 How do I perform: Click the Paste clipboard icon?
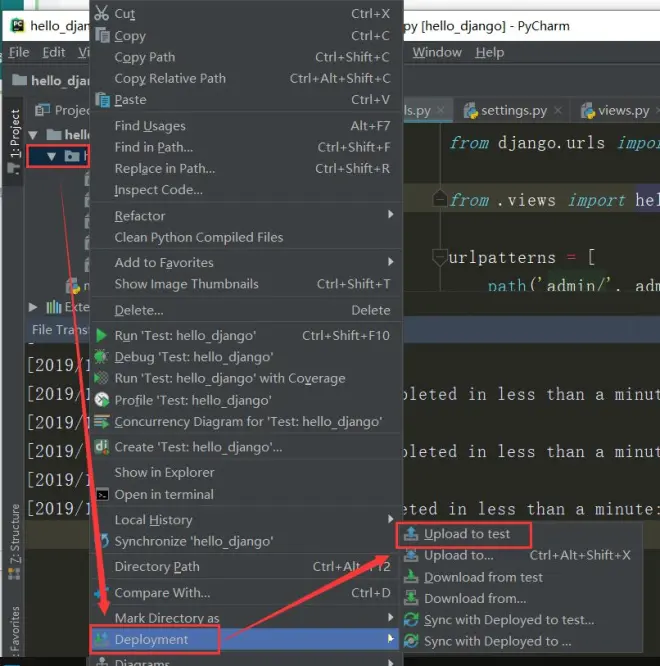102,100
